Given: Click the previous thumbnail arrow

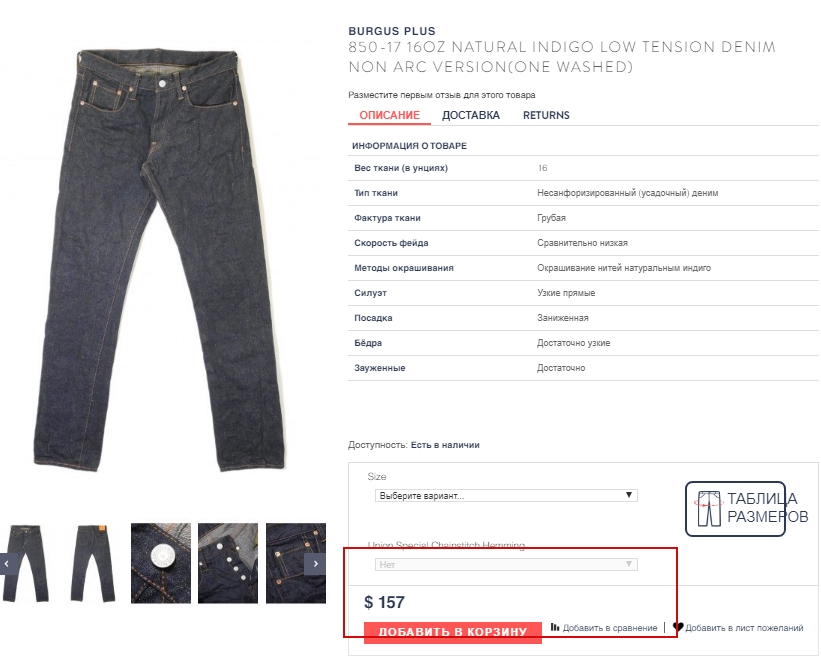Looking at the screenshot, I should point(7,564).
